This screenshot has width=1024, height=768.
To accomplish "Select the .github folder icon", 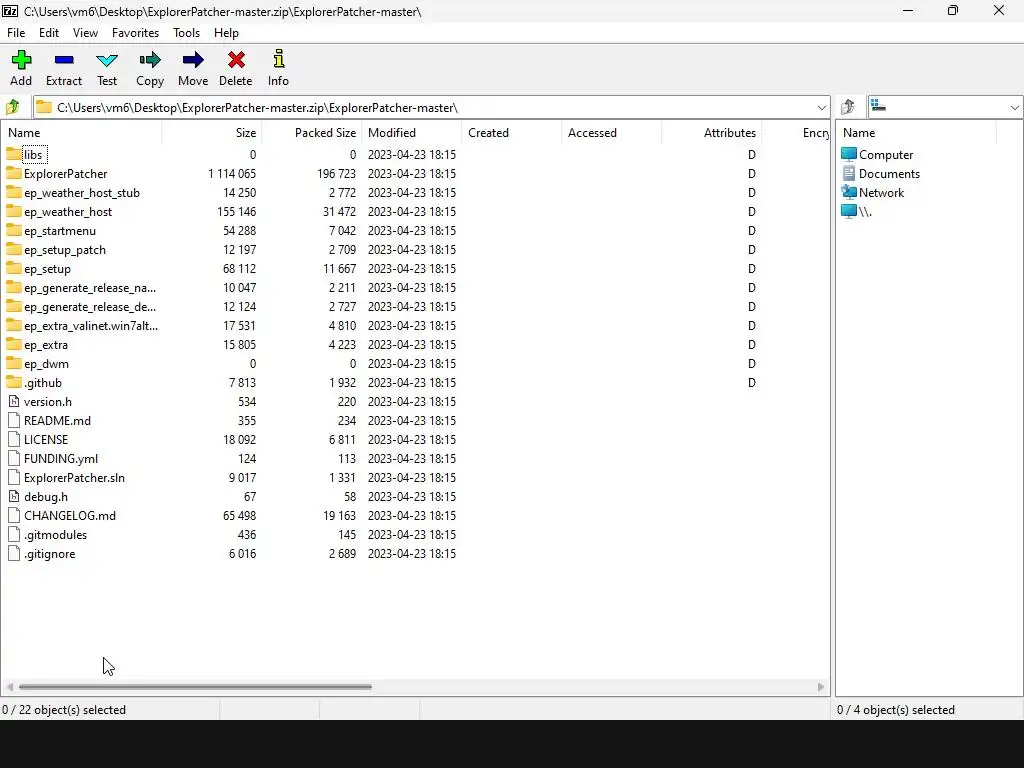I will pos(14,382).
